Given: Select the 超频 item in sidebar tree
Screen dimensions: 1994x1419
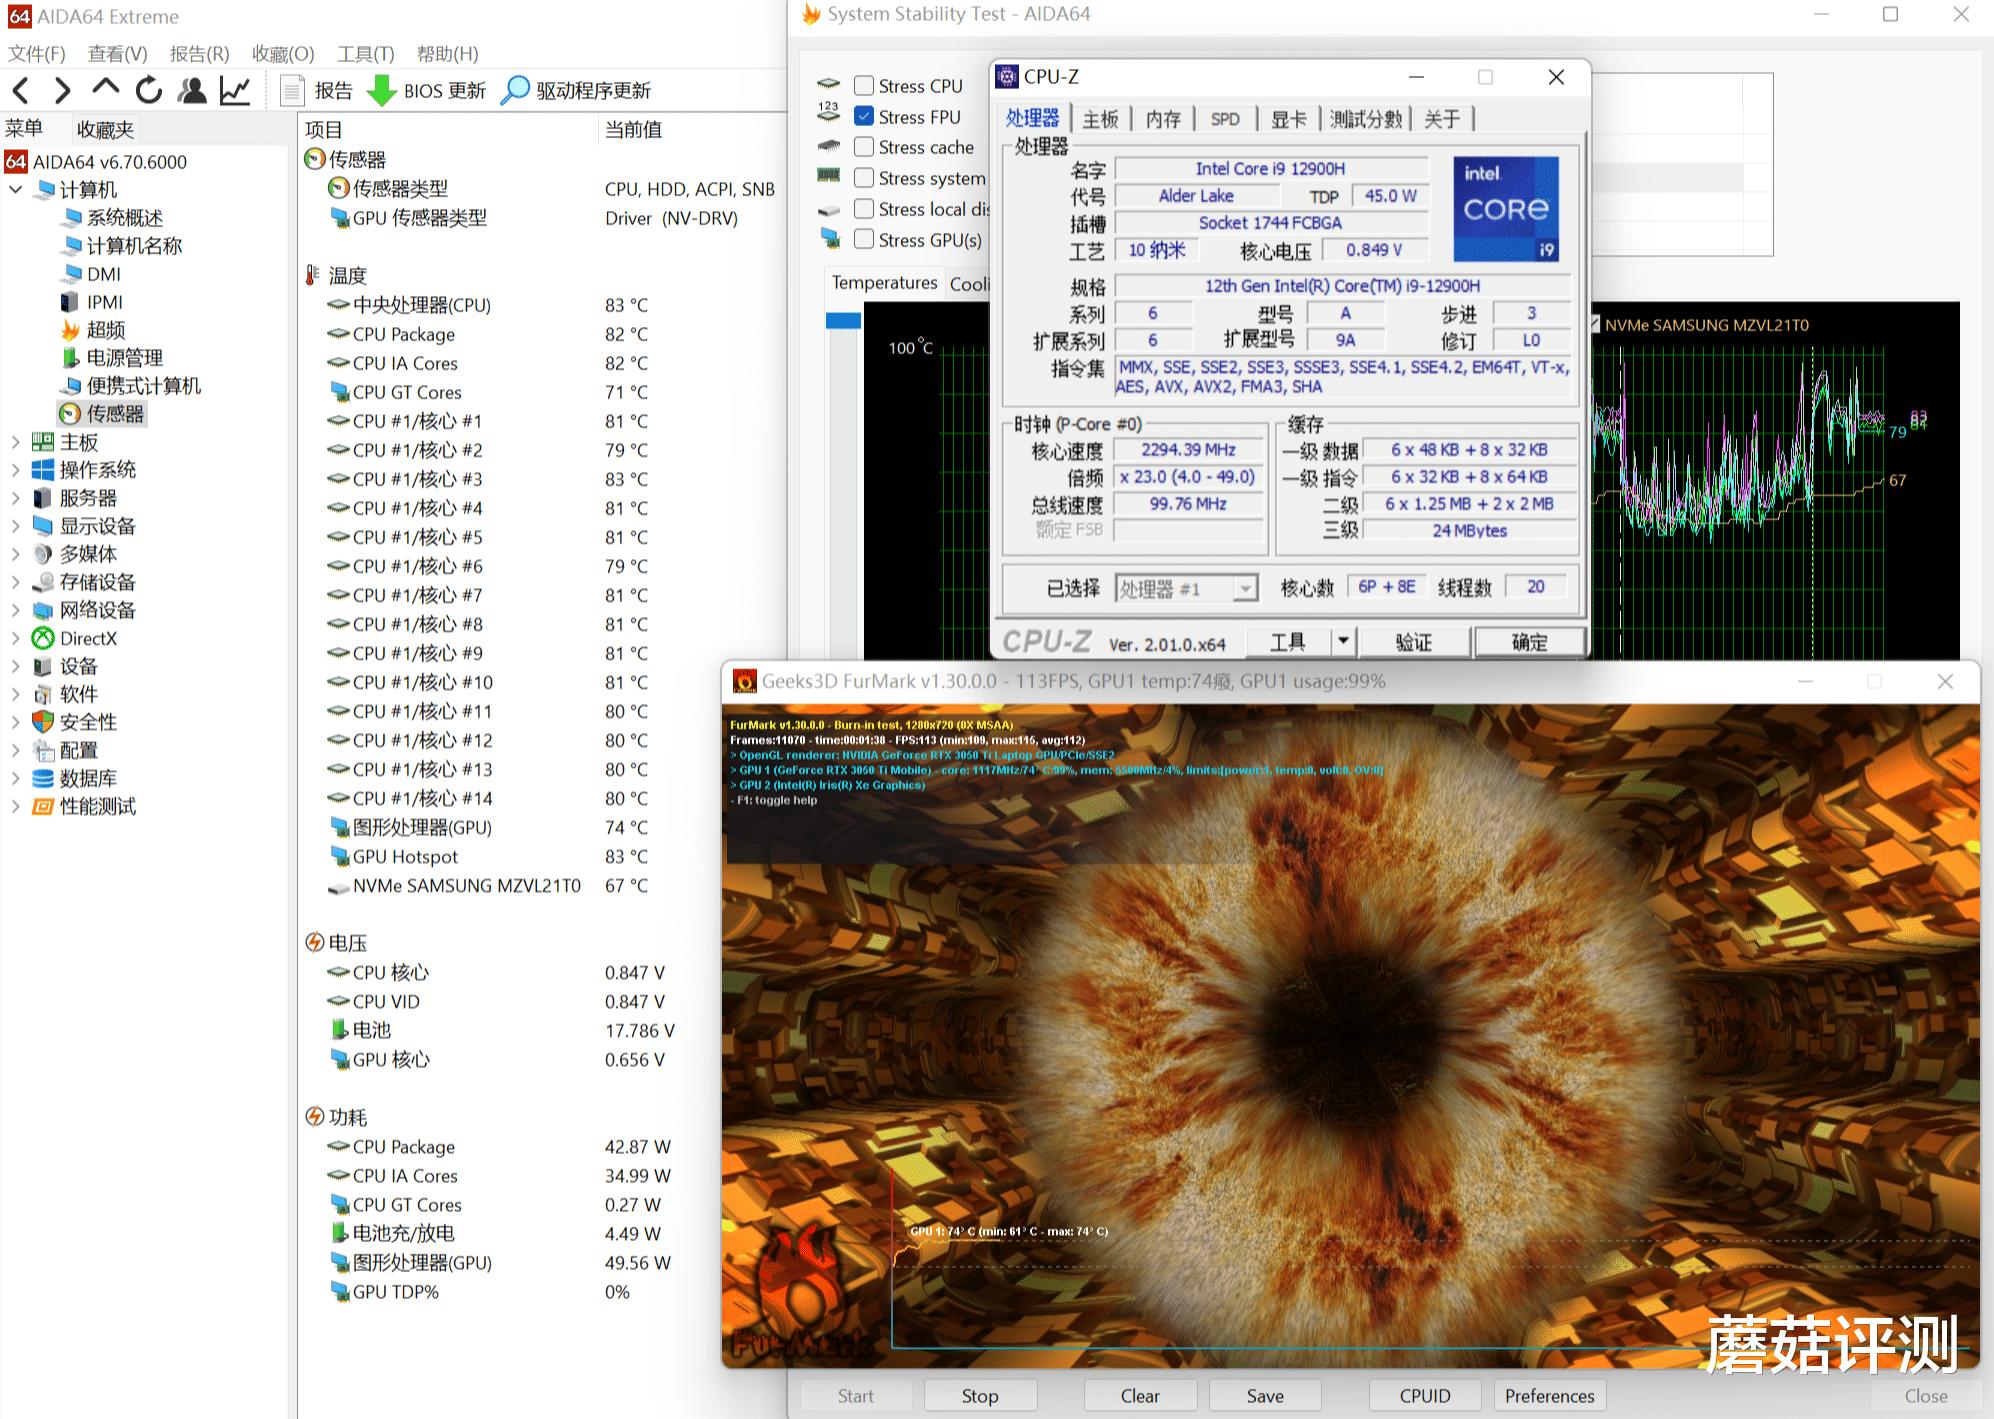Looking at the screenshot, I should point(106,330).
